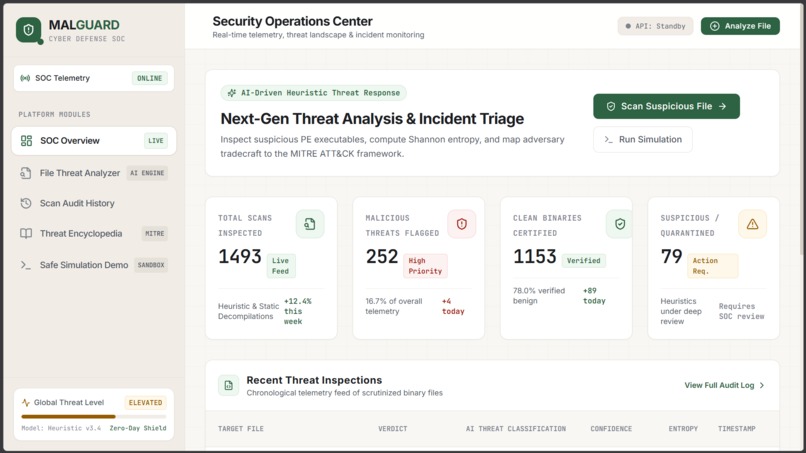
Task: Open View Full Audit Log link
Action: click(x=724, y=385)
